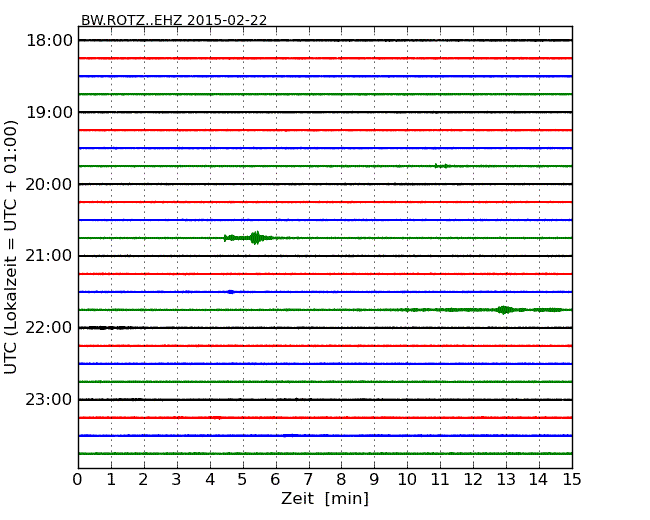Click the 21:00 time label

tap(49, 256)
